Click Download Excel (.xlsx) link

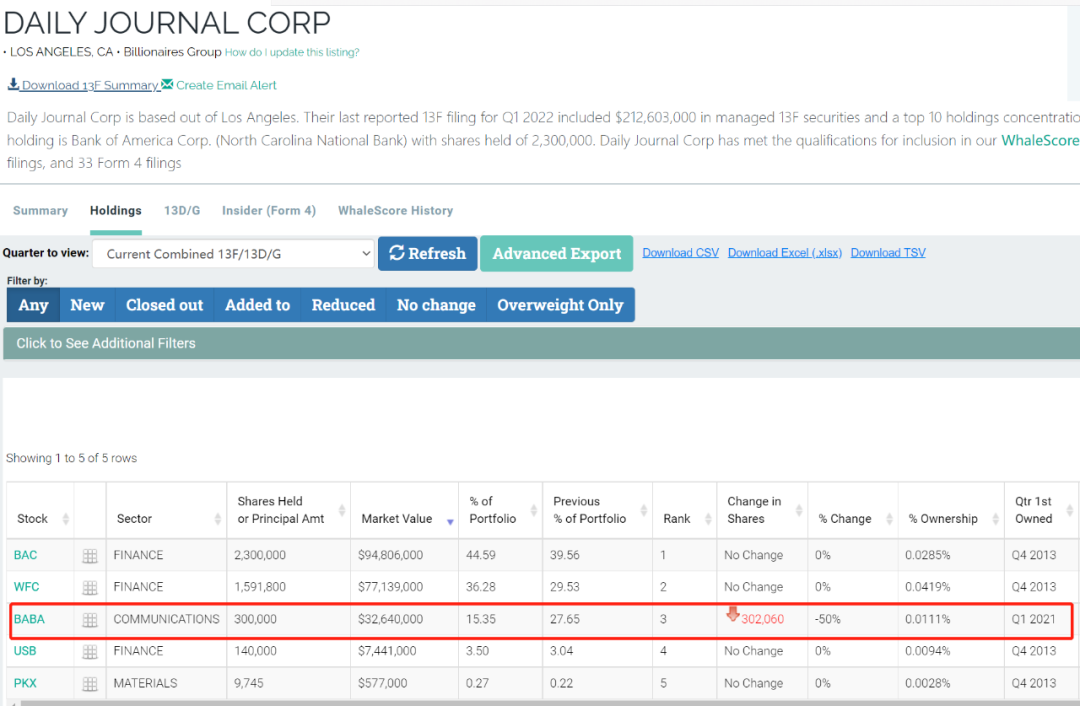pyautogui.click(x=785, y=253)
